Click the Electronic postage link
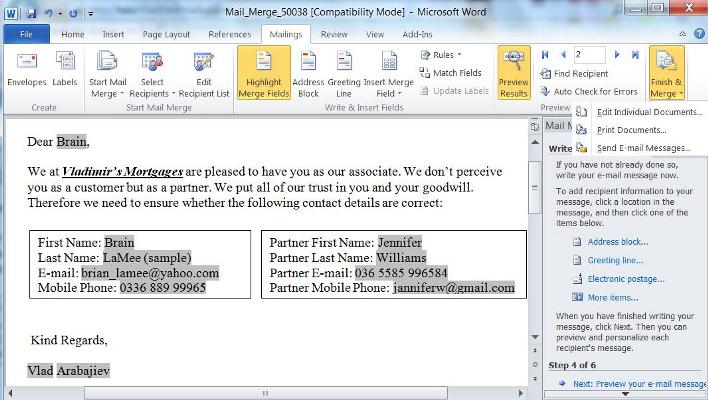This screenshot has width=708, height=400. pyautogui.click(x=625, y=279)
